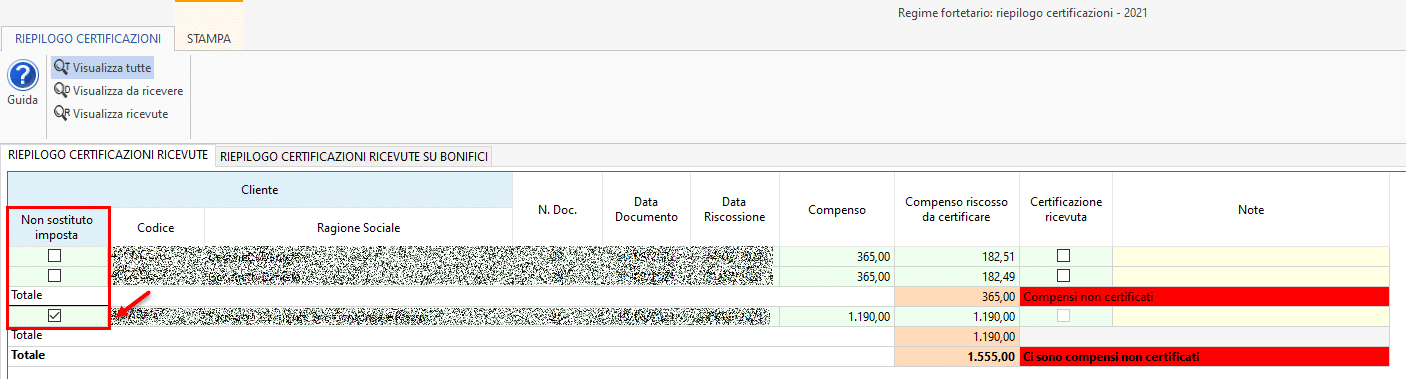Image resolution: width=1406 pixels, height=379 pixels.
Task: Click the Note field in the 1.190,00 row
Action: pos(1251,316)
